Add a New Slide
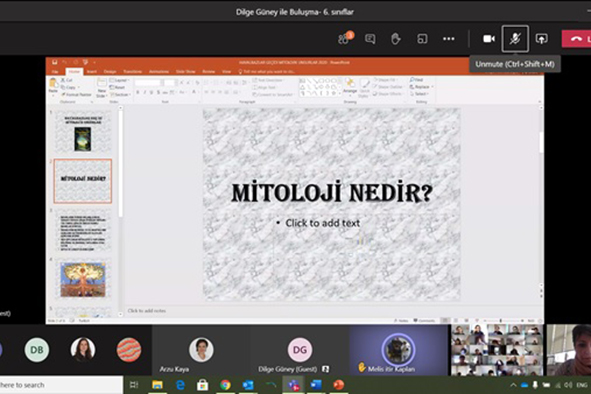The image size is (591, 394). (101, 88)
